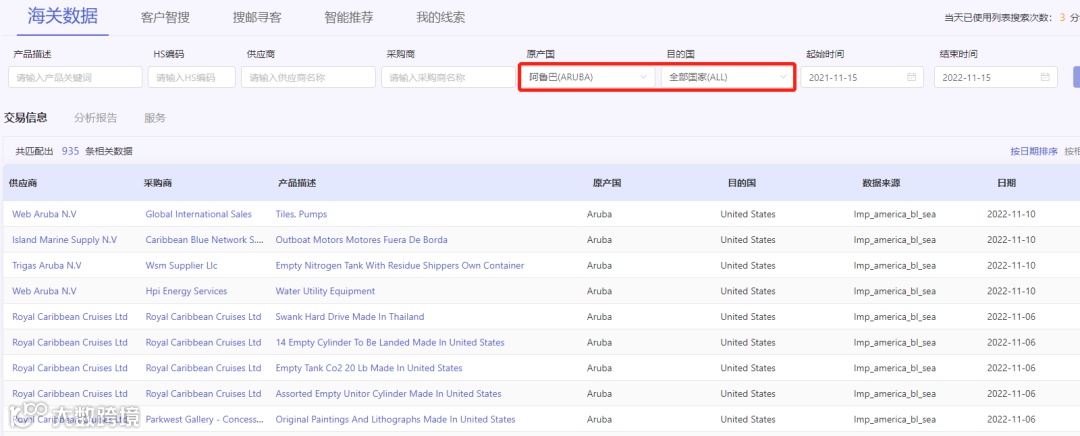
Task: Open Assorted Empty Unitor Cylinder link
Action: (x=388, y=394)
